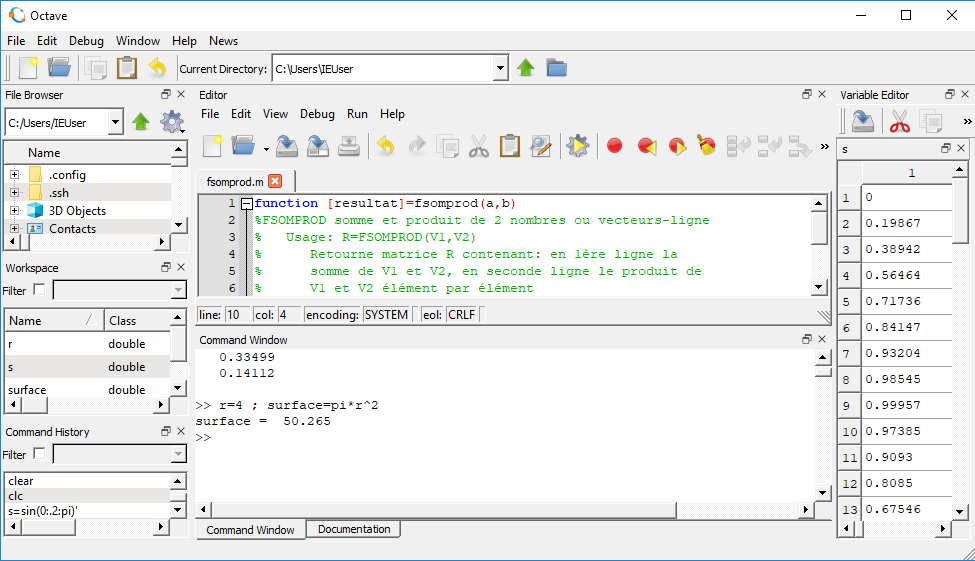Collapse function code fold at line 1
The width and height of the screenshot is (975, 561).
click(x=247, y=203)
